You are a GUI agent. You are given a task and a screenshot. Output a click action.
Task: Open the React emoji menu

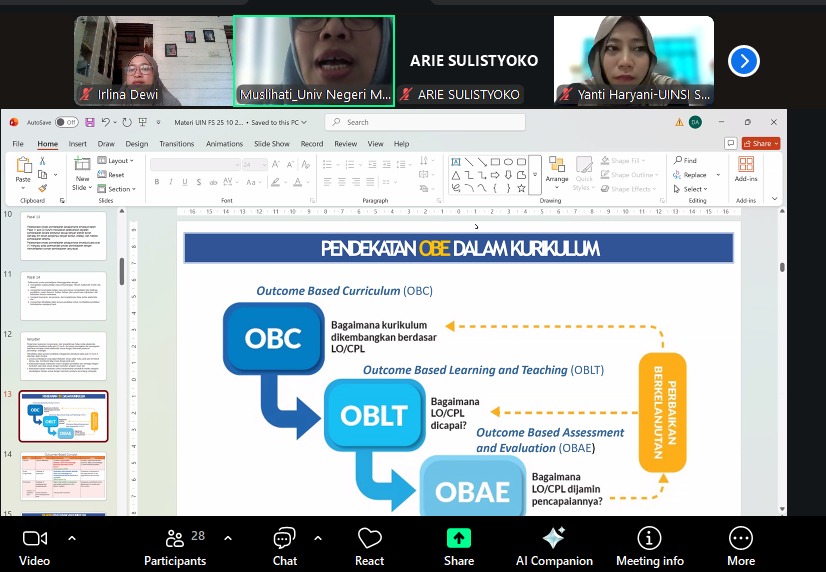coord(370,538)
